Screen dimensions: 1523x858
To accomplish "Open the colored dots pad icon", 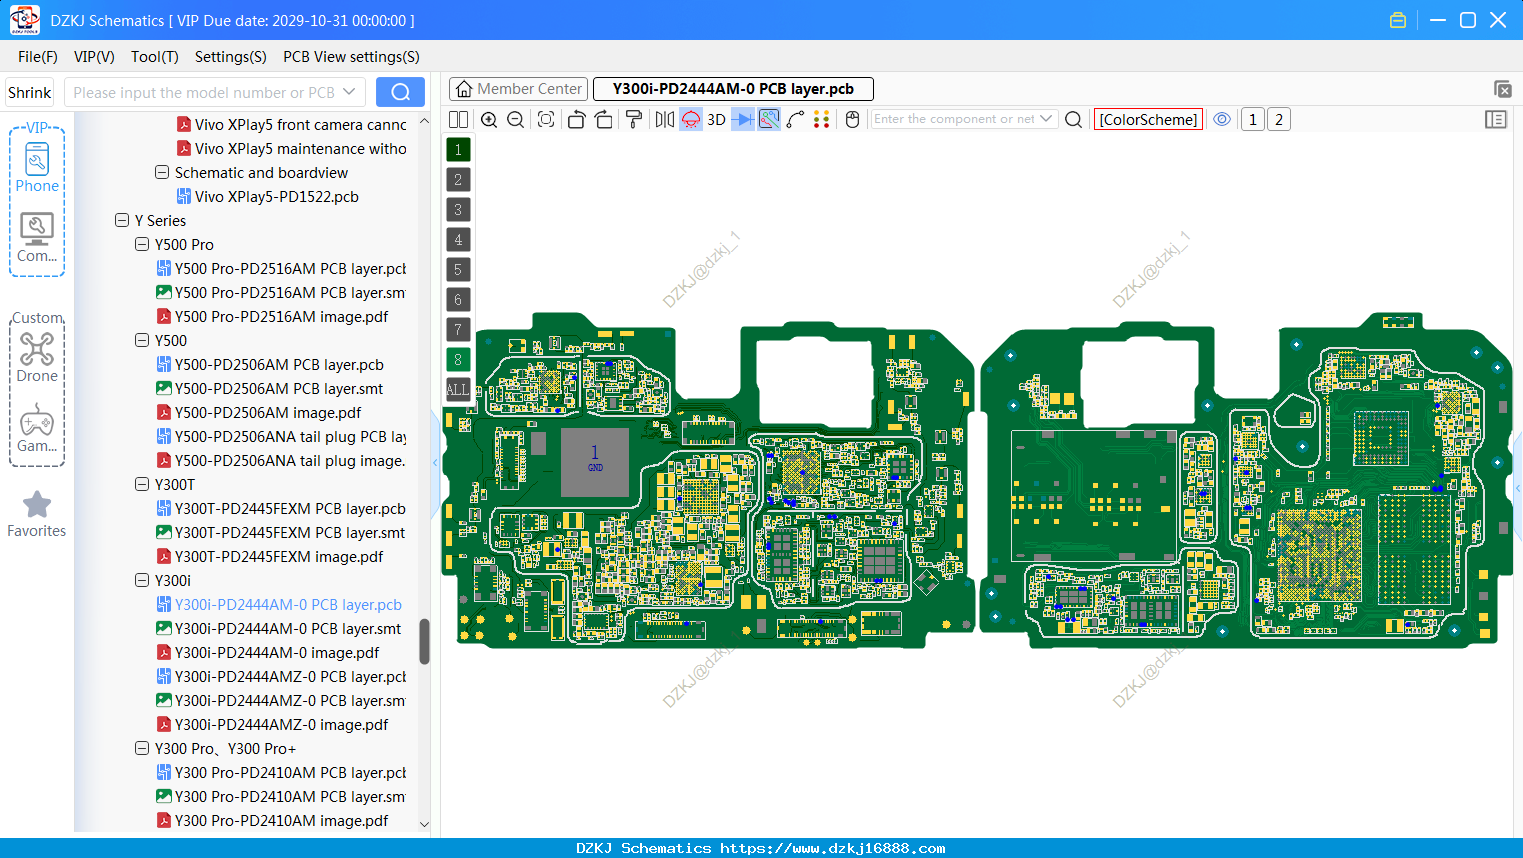I will 821,119.
